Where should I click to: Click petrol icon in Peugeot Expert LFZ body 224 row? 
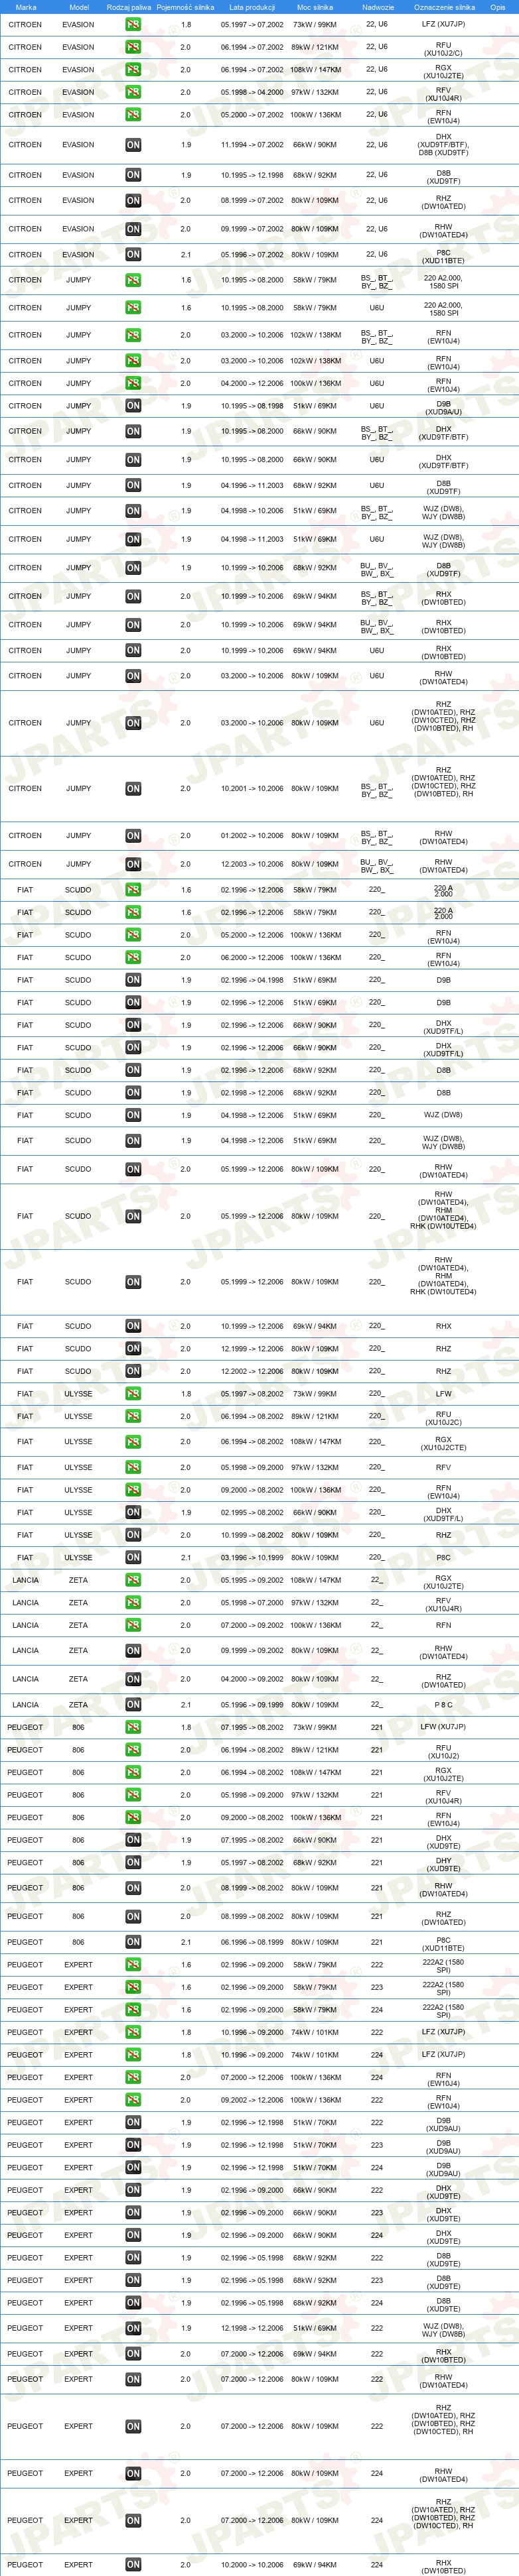point(133,2055)
